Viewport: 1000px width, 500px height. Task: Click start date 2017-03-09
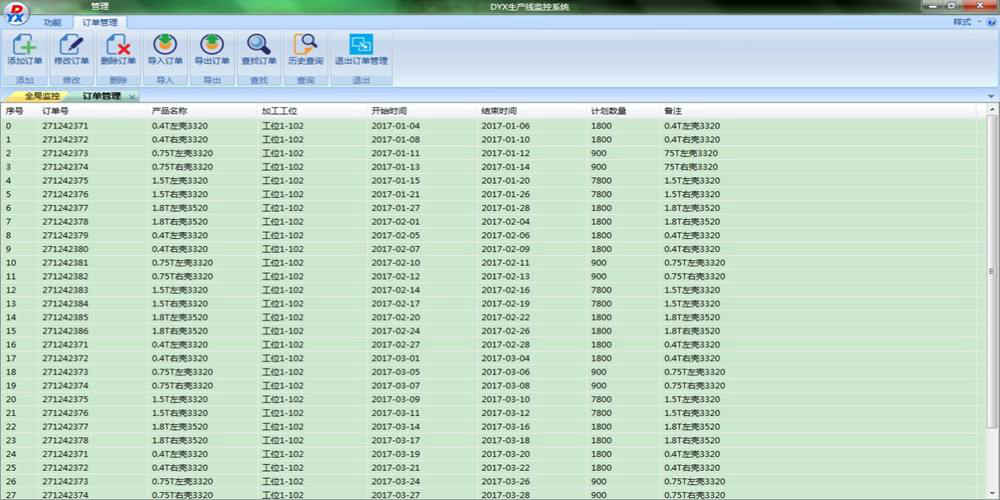[396, 399]
